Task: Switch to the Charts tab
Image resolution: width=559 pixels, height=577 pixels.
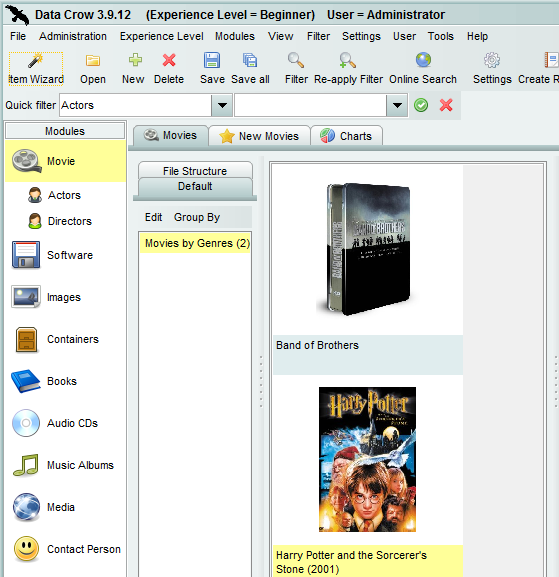Action: click(x=347, y=136)
